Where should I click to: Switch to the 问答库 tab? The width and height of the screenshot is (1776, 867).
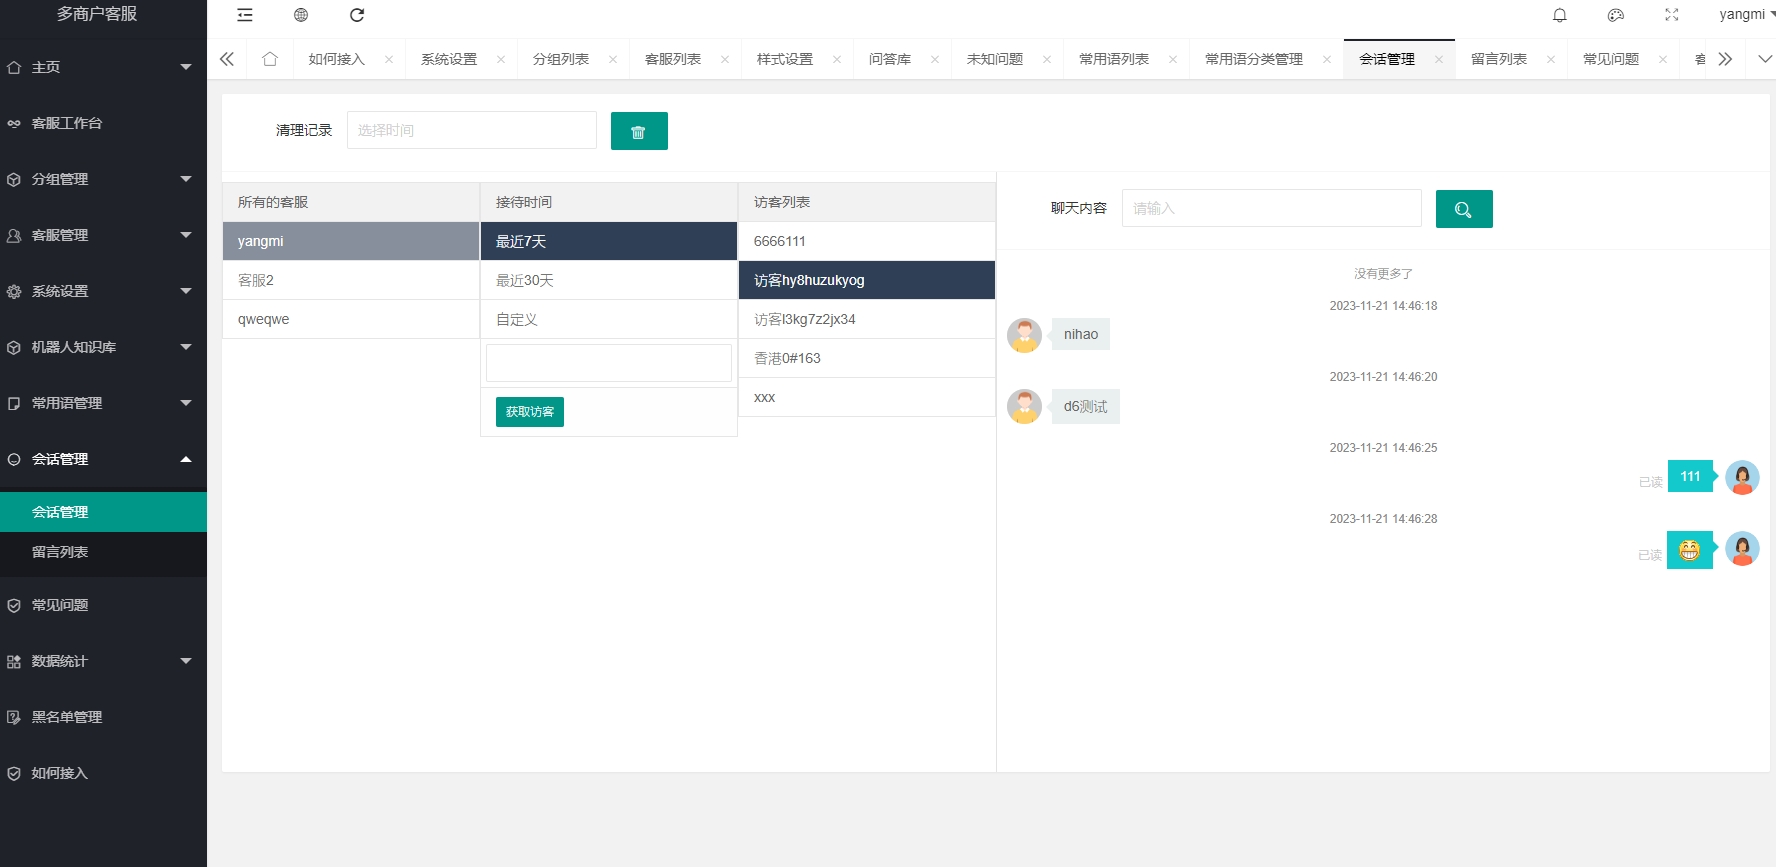point(890,59)
